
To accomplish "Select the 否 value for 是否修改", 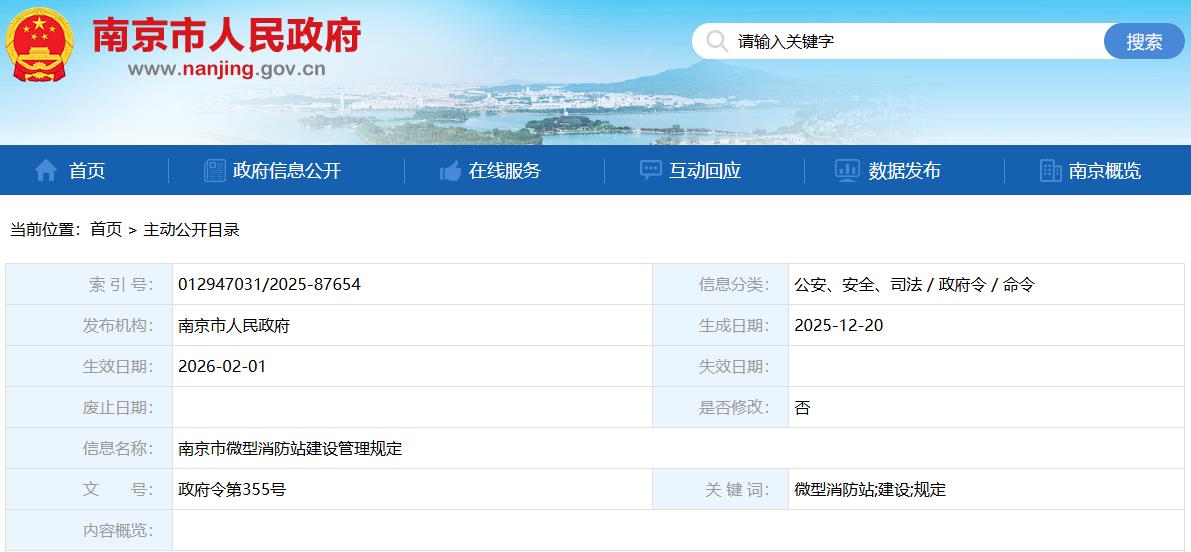I will click(802, 407).
